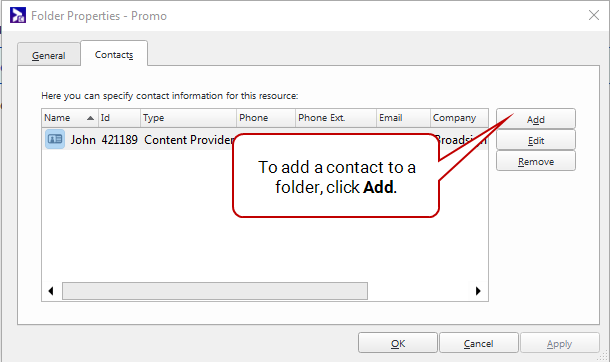Screen dimensions: 610x362
Task: Switch to the General tab
Action: (49, 56)
